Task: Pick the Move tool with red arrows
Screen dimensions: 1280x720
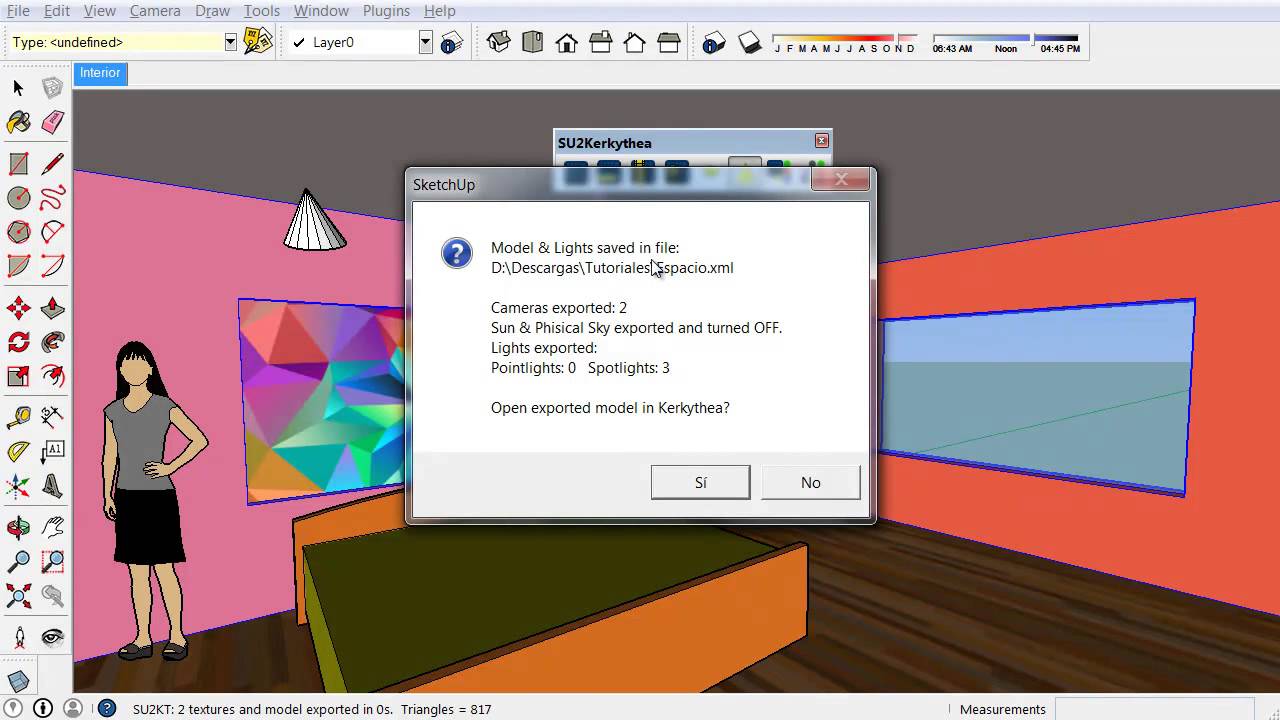Action: (x=18, y=308)
